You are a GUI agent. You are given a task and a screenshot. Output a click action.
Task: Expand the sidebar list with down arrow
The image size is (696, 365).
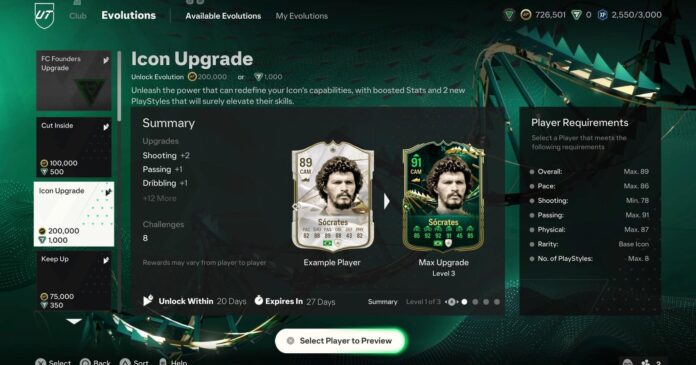[x=74, y=321]
